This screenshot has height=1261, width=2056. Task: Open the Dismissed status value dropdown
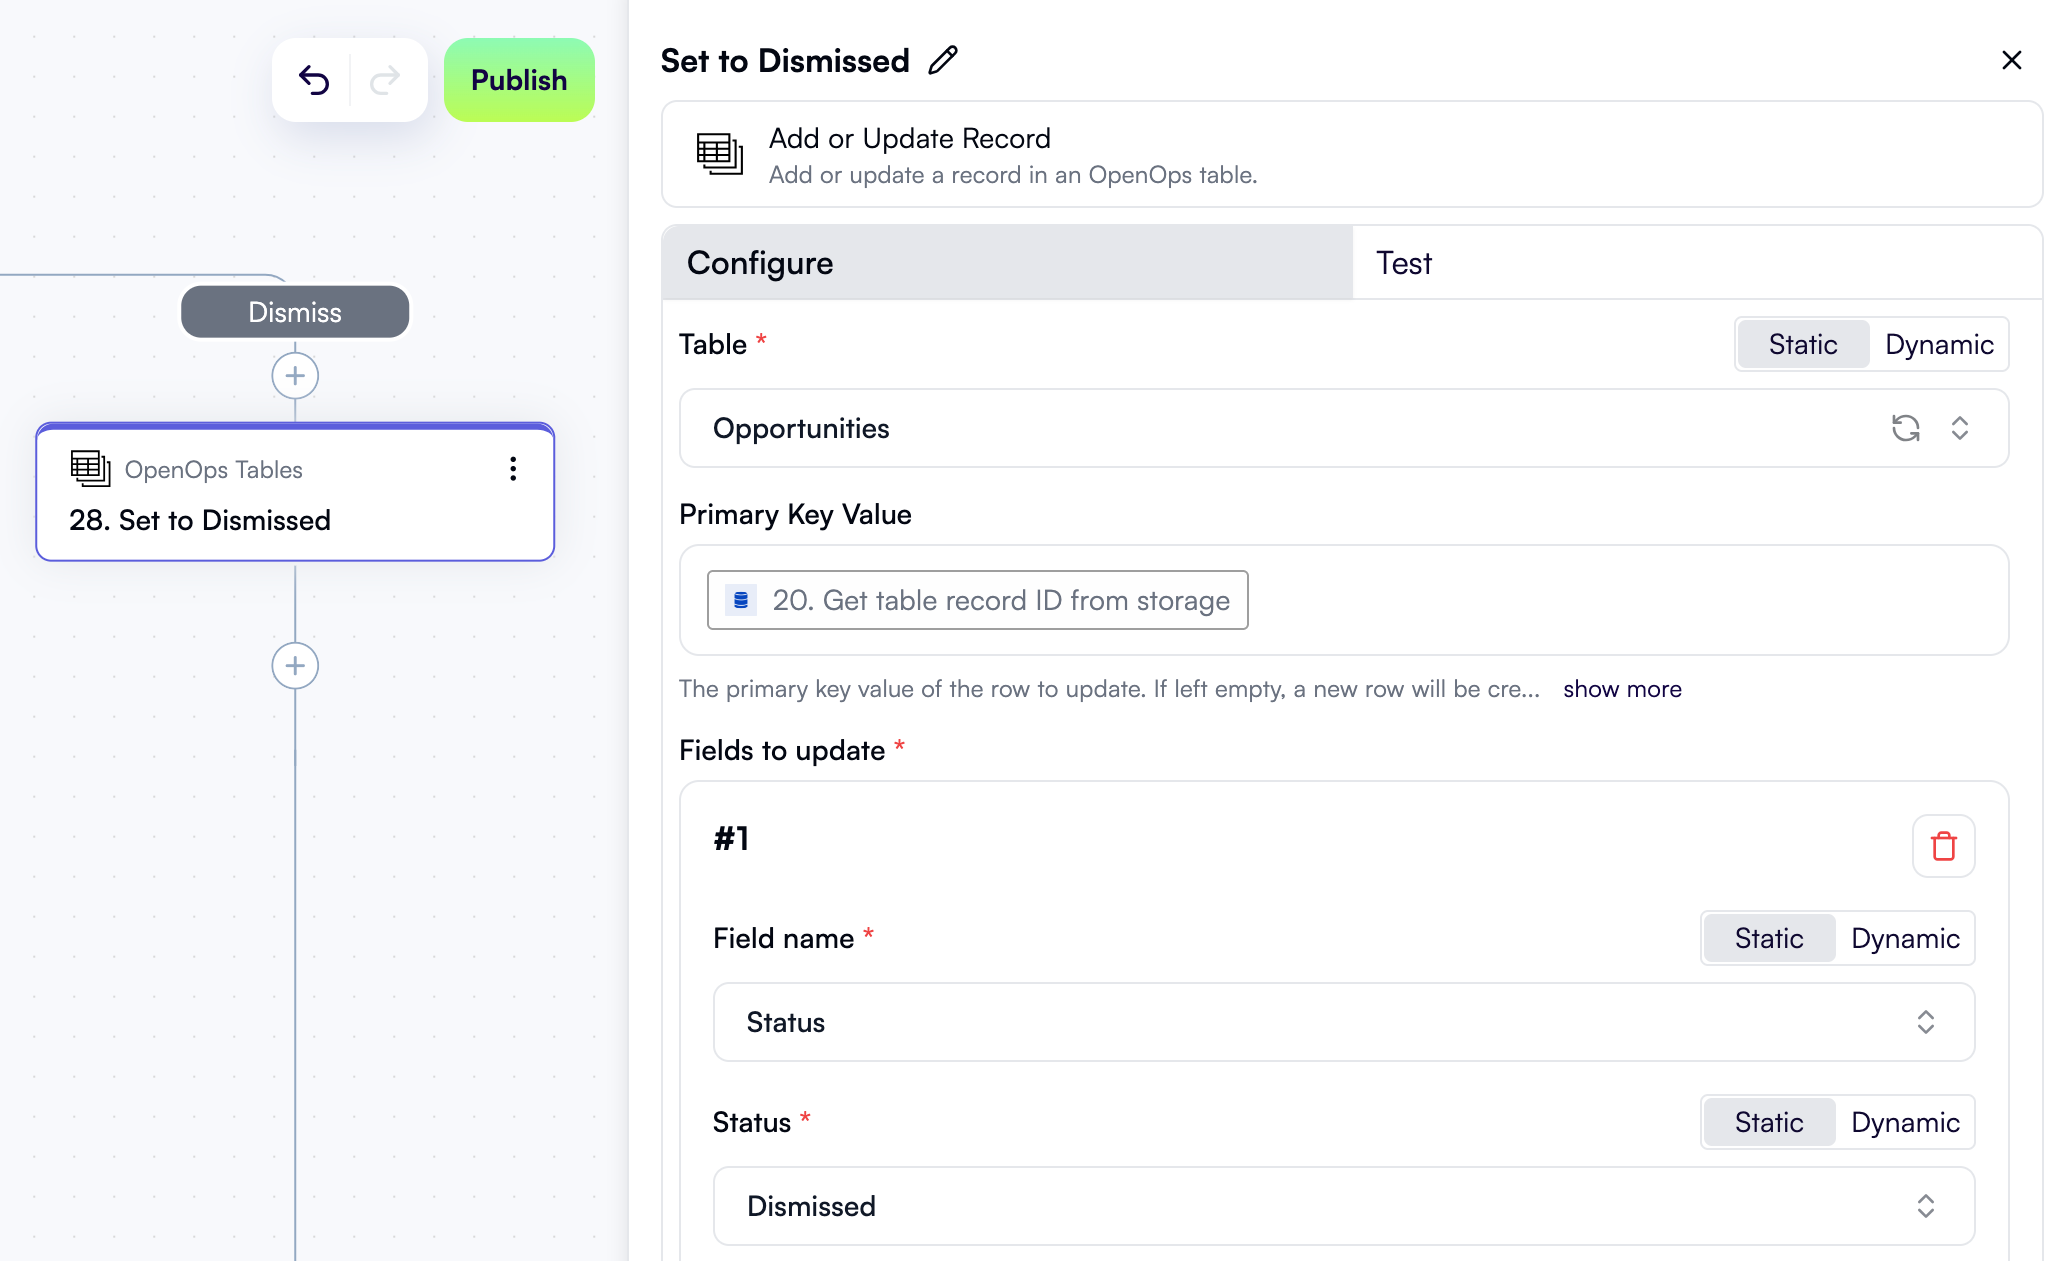[1925, 1206]
